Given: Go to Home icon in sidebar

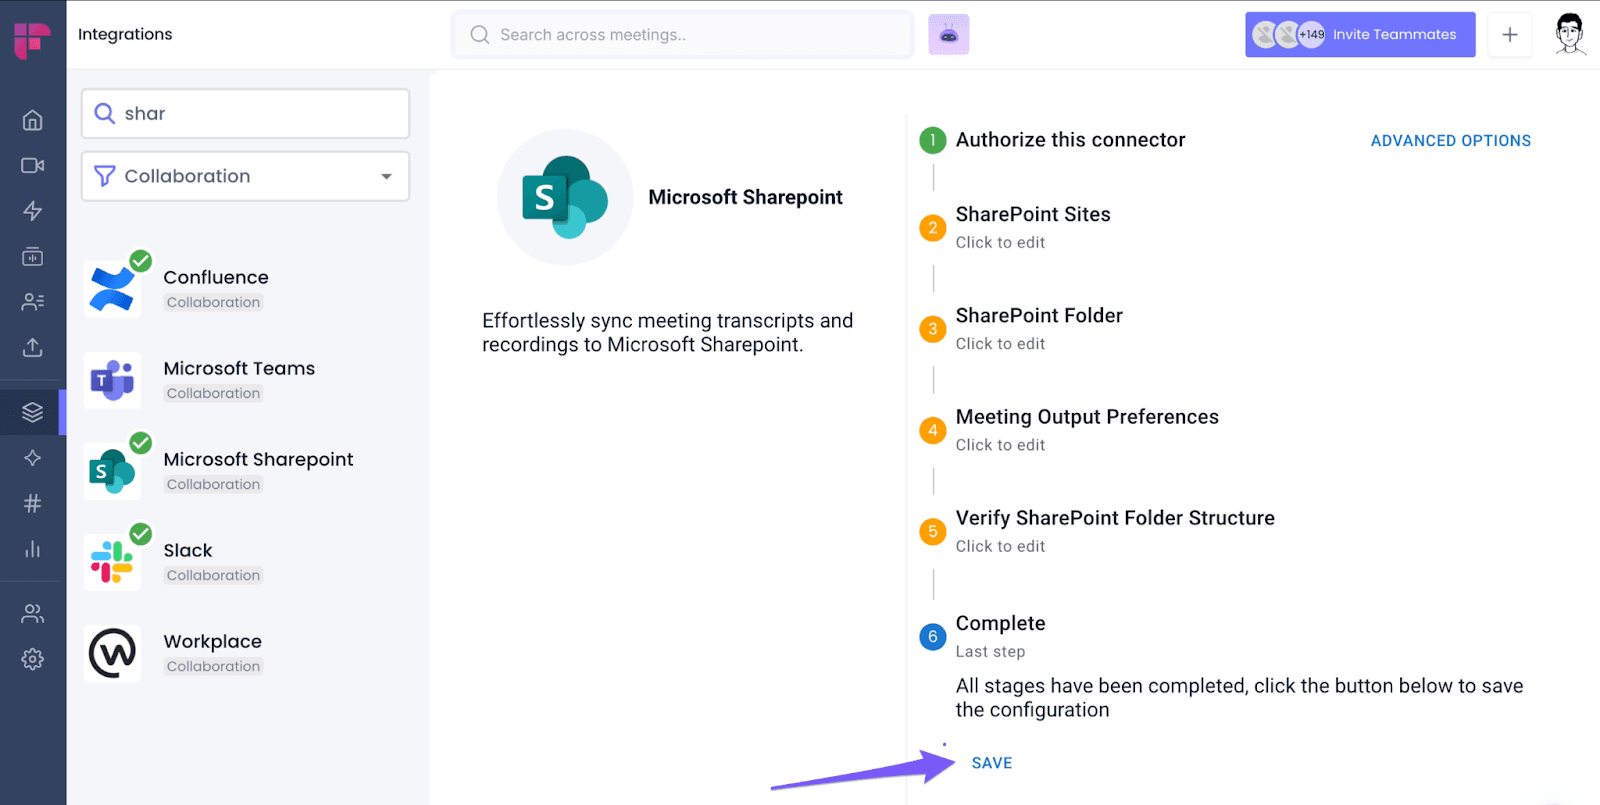Looking at the screenshot, I should (x=32, y=120).
